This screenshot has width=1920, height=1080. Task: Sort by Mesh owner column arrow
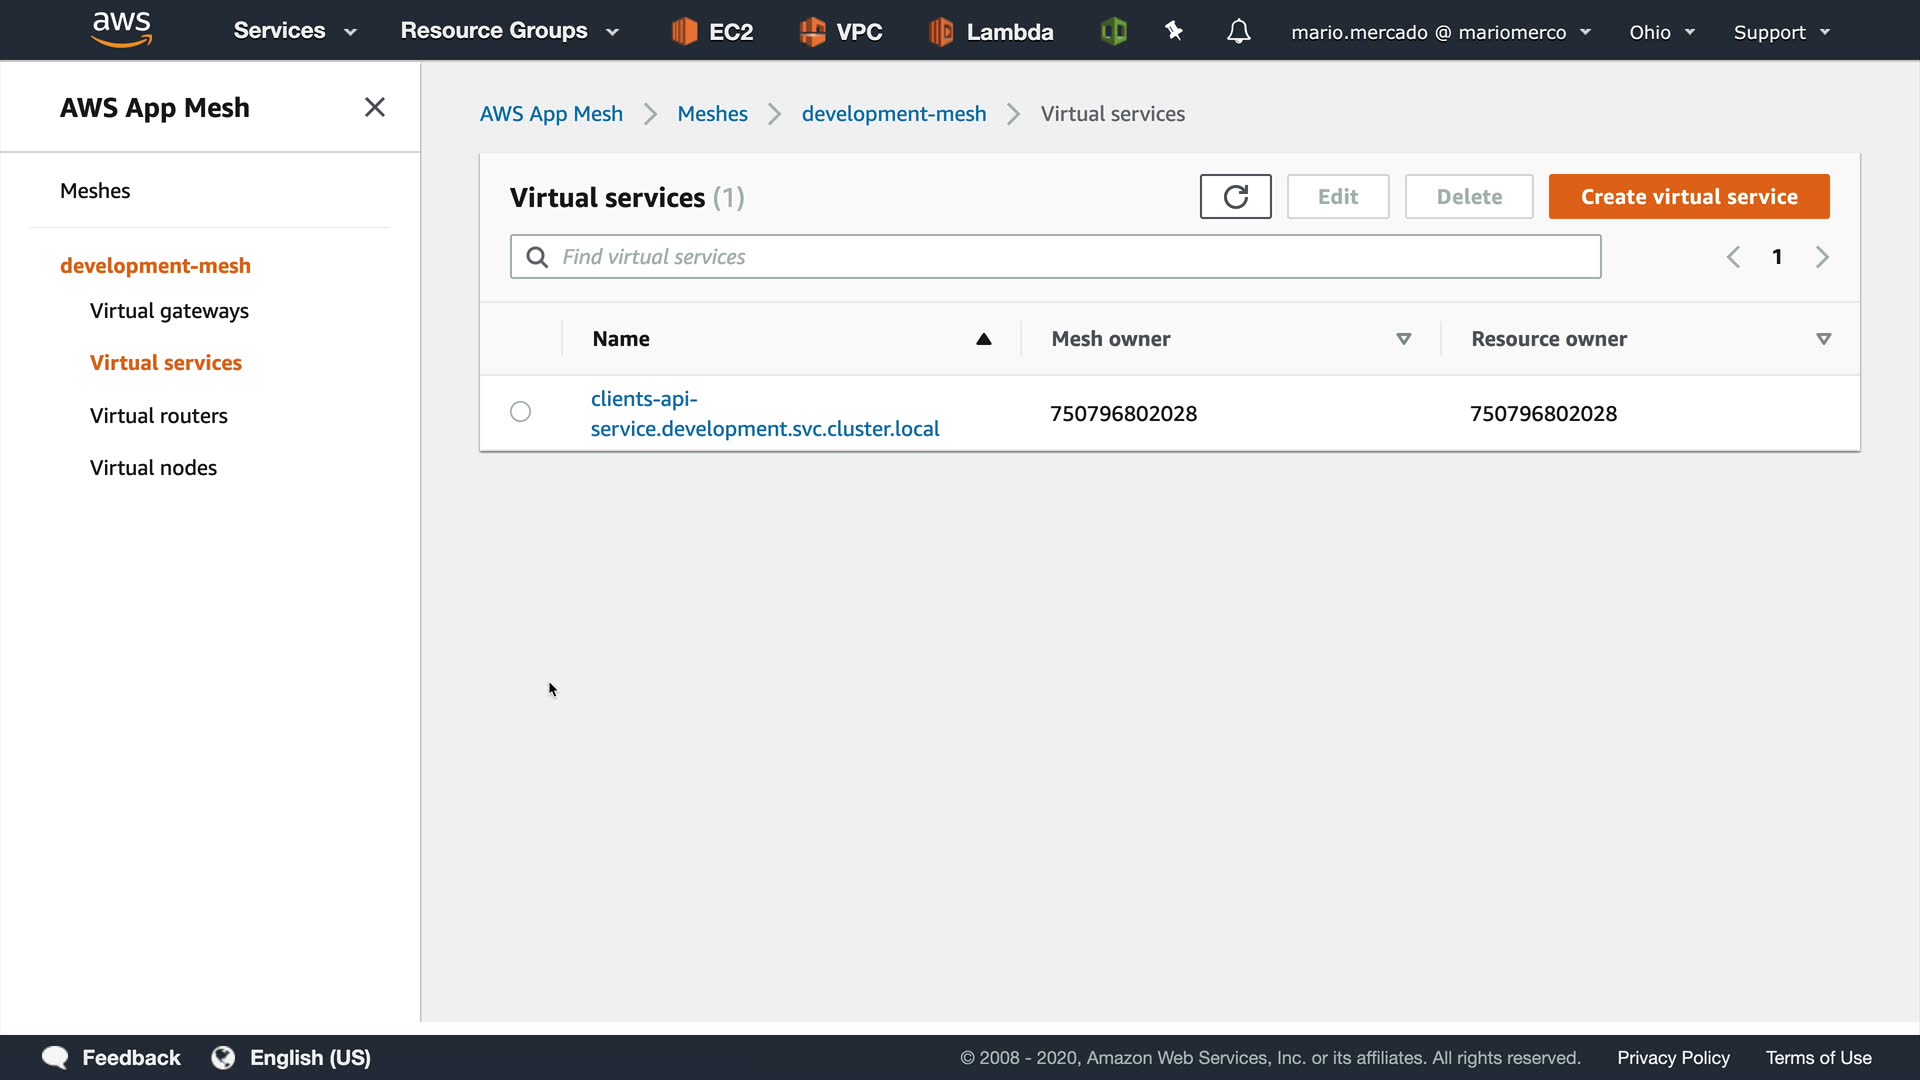pyautogui.click(x=1403, y=339)
